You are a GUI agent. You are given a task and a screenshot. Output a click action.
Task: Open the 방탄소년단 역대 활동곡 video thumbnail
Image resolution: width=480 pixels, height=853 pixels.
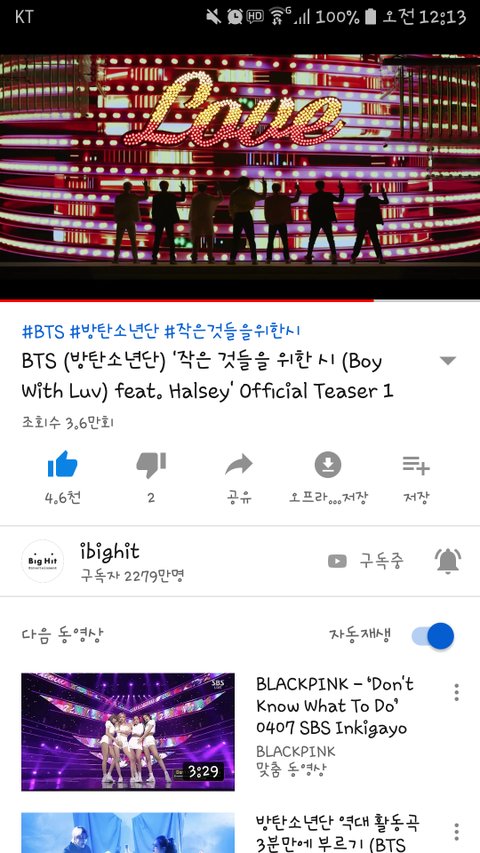click(128, 833)
